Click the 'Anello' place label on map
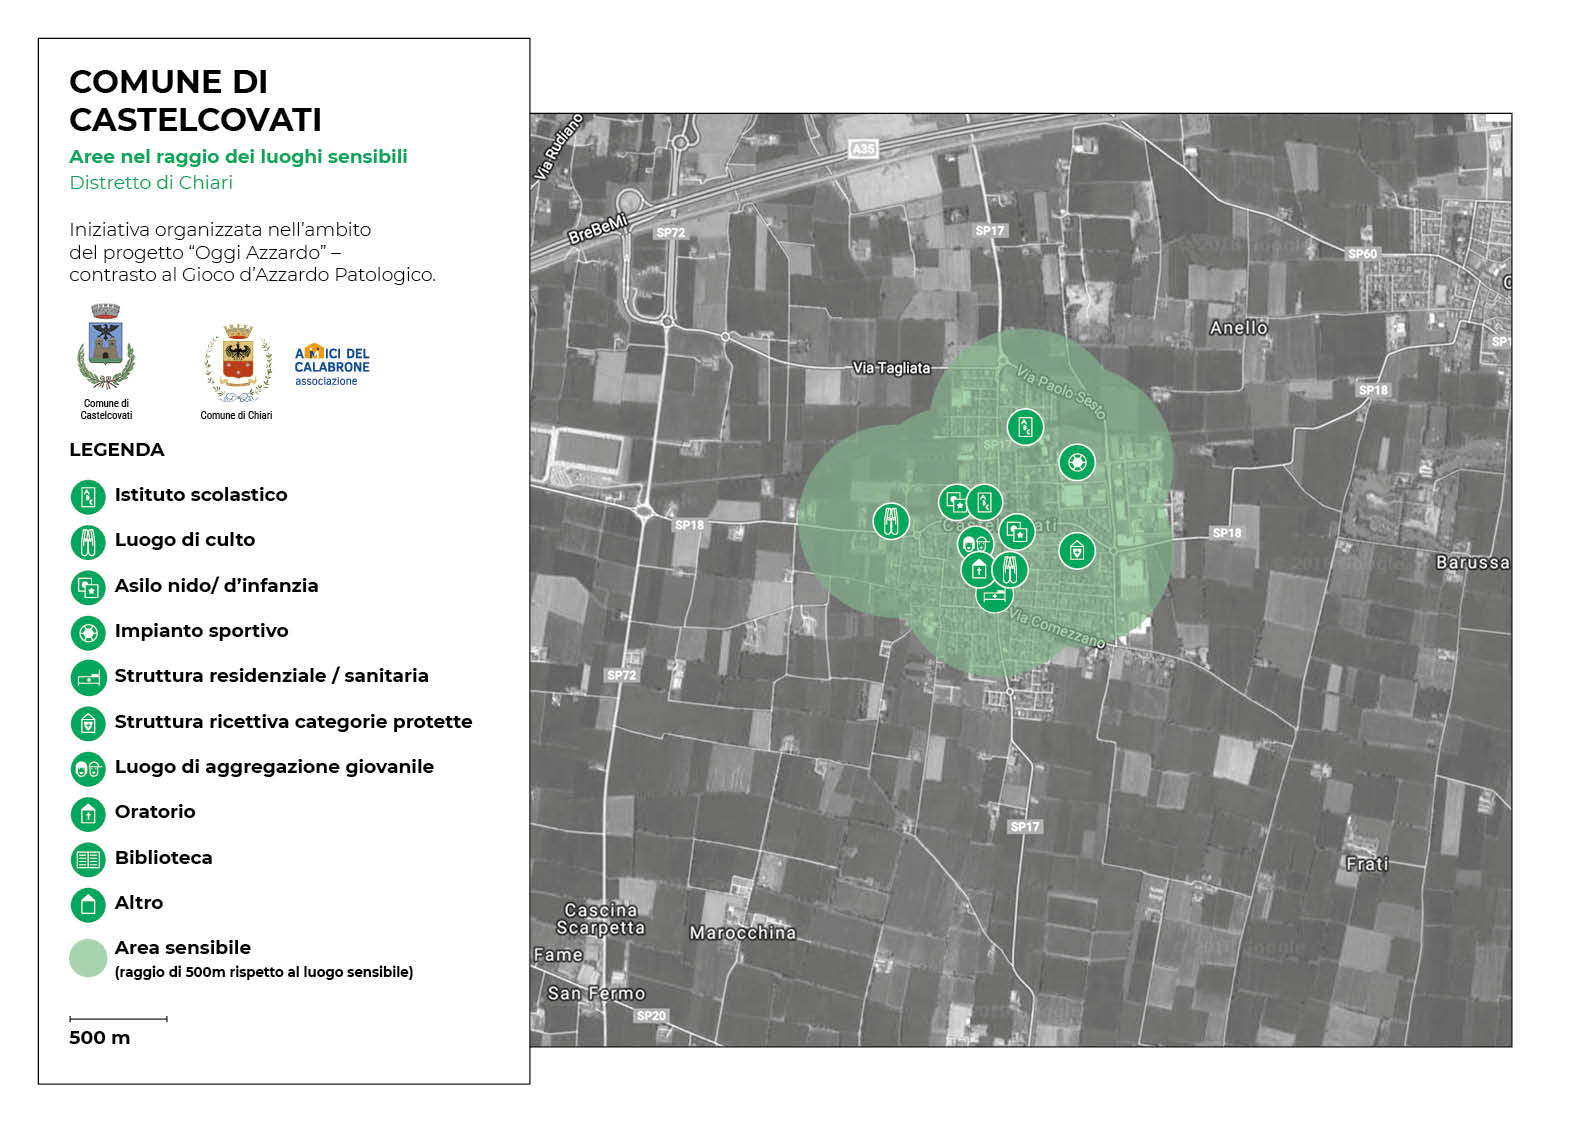1587x1123 pixels. [1239, 328]
